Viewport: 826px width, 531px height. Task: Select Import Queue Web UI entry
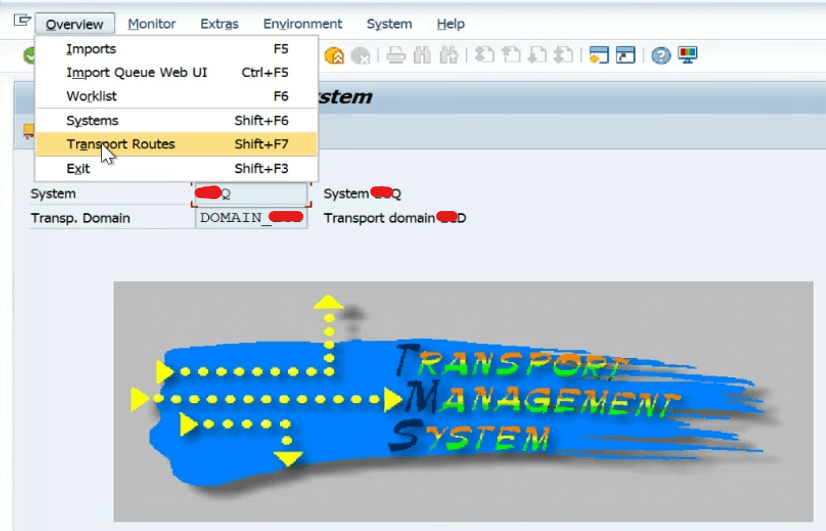point(176,73)
